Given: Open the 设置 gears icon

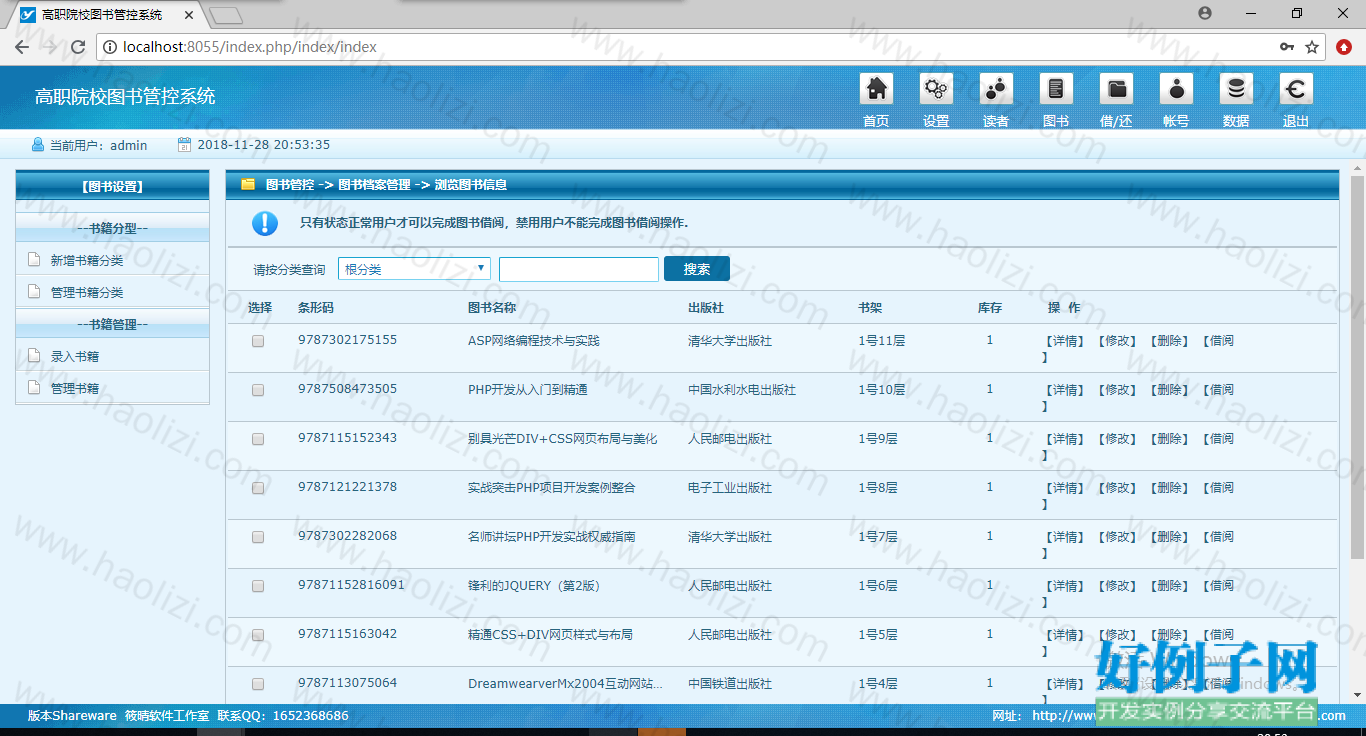Looking at the screenshot, I should [x=936, y=89].
